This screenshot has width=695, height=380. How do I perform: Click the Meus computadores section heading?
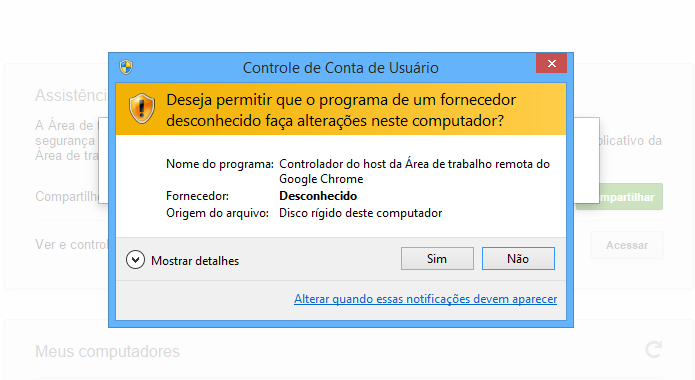point(107,352)
